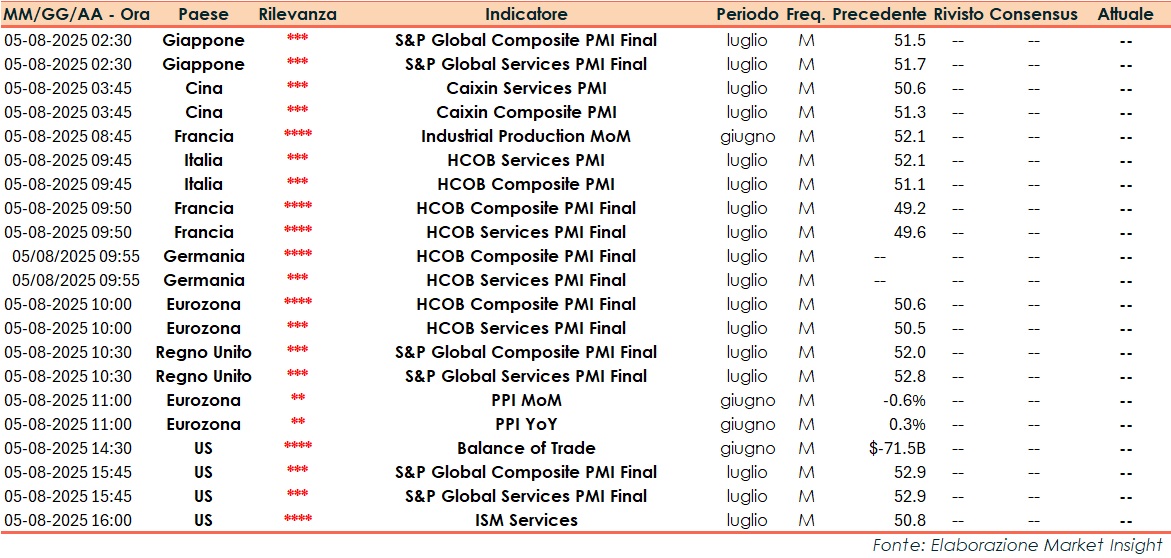Viewport: 1171px width, 558px height.
Task: Click the Periodo column header
Action: point(747,15)
